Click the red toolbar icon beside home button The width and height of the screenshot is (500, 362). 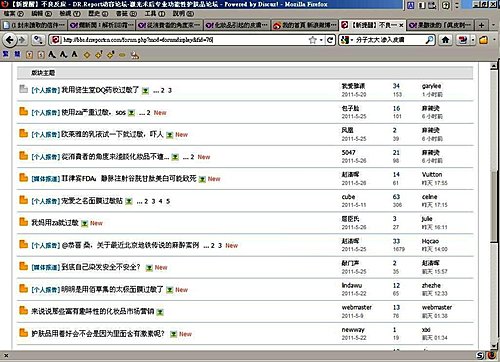462,40
